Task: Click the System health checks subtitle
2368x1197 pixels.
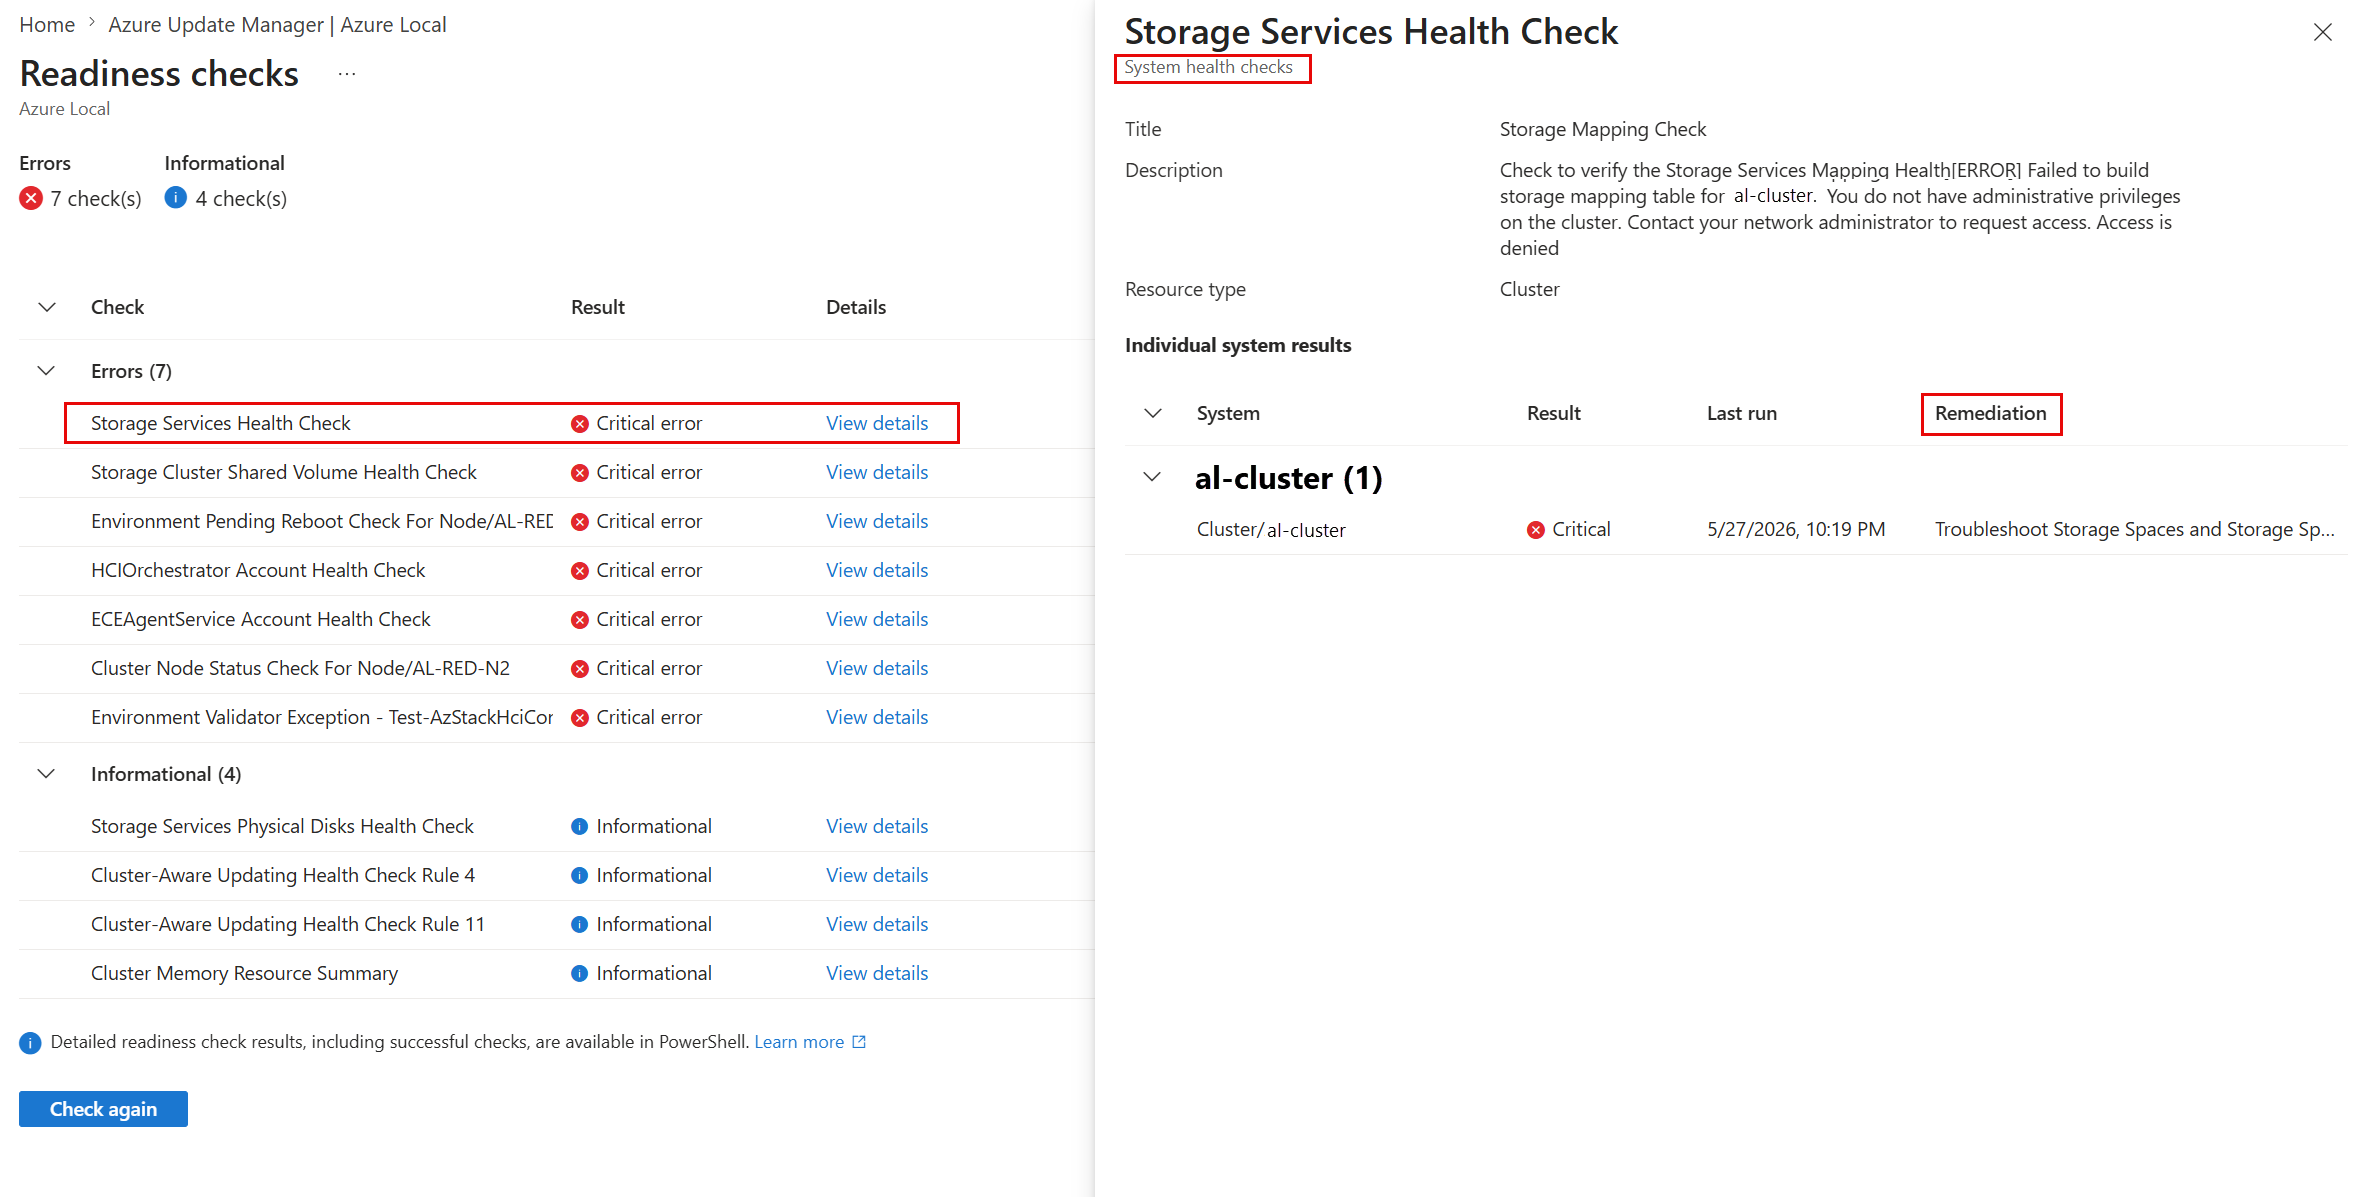Action: pos(1208,67)
